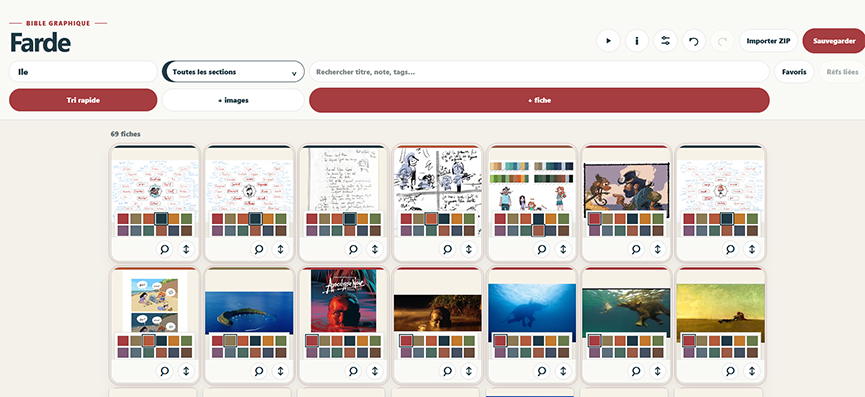865x397 pixels.
Task: Click reorder arrows on character palette sheet card
Action: (x=563, y=249)
